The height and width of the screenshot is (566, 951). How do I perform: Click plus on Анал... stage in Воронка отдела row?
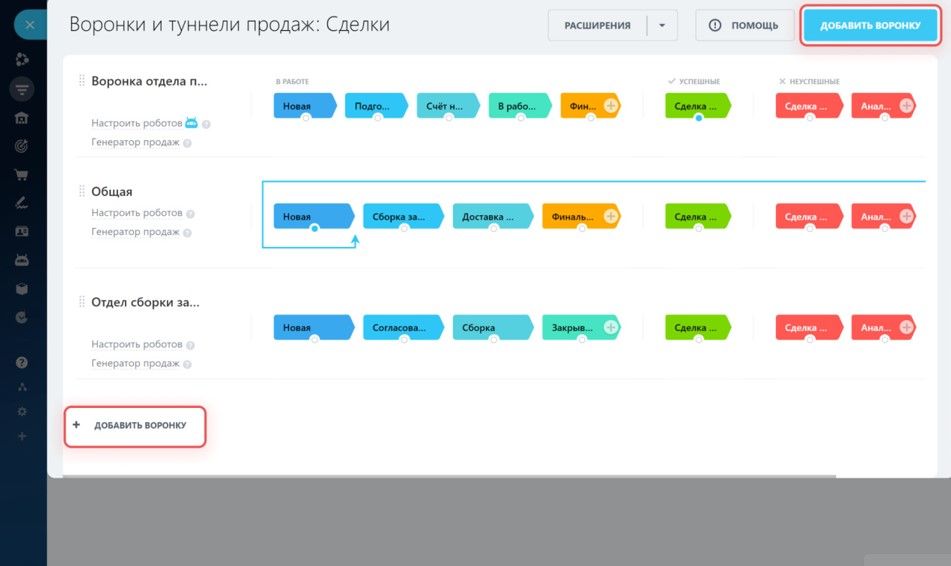(906, 106)
